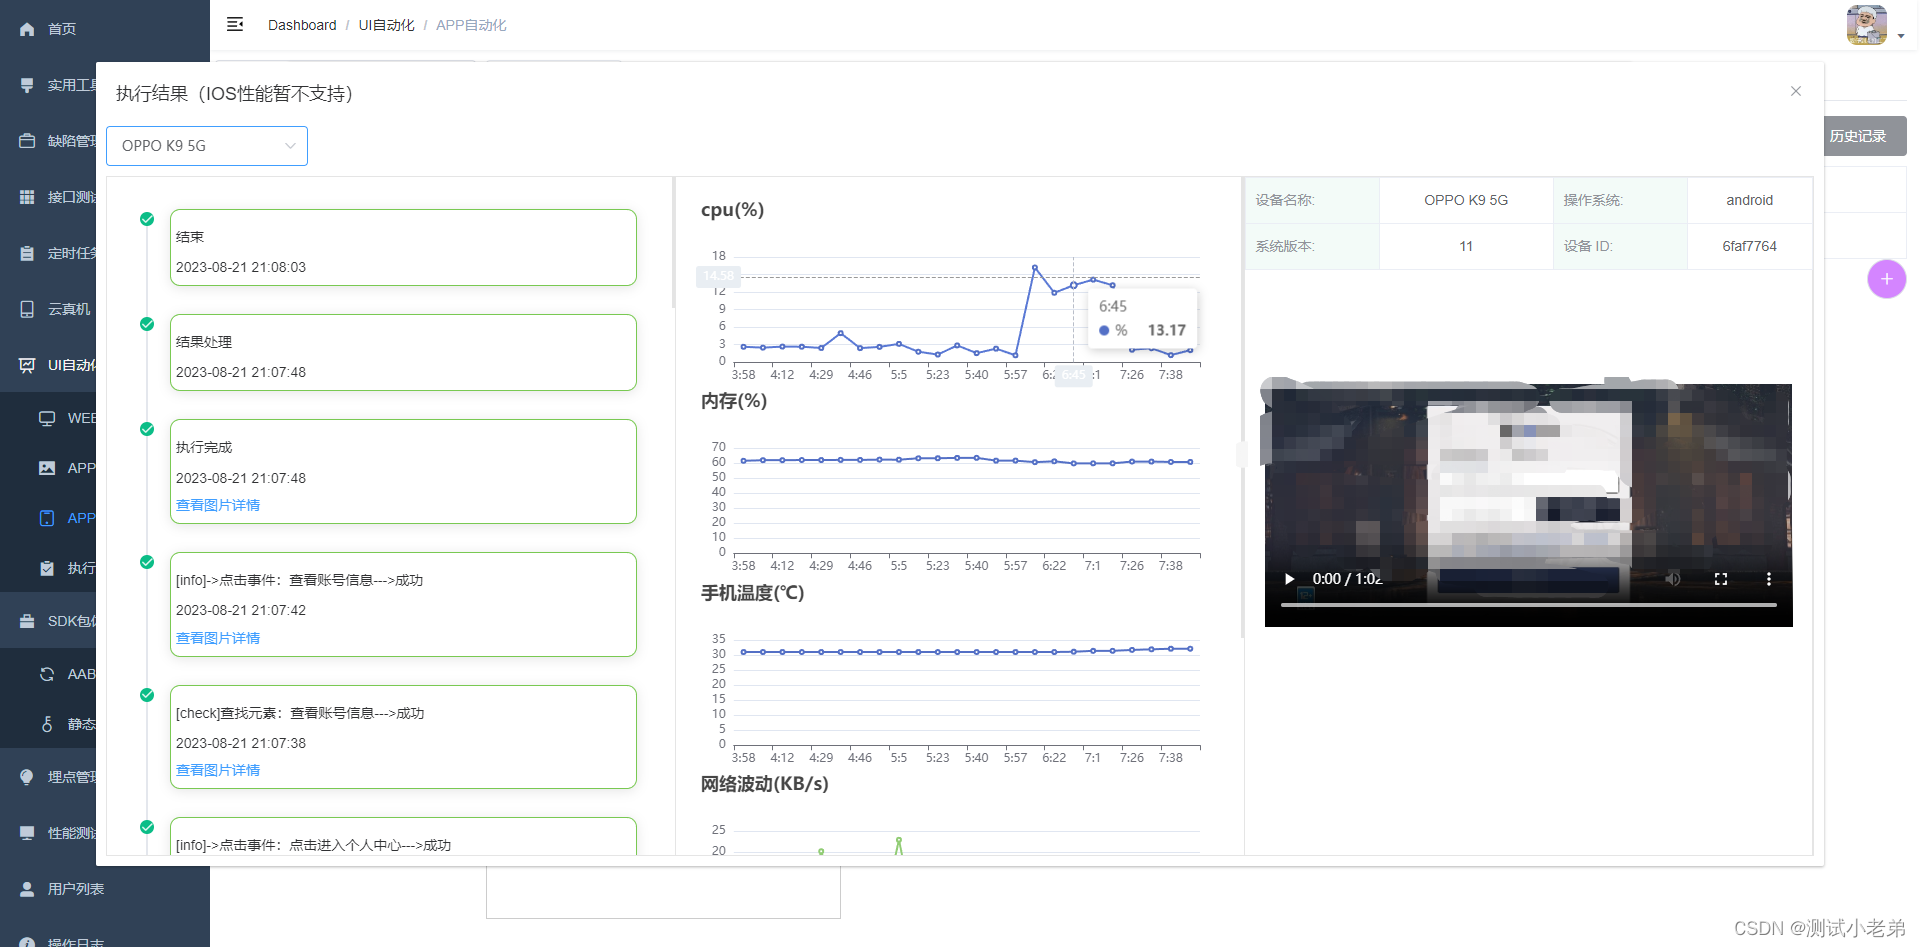Viewport: 1920px width, 947px height.
Task: Click 查看图片详情 under 执行完成 step
Action: (217, 504)
